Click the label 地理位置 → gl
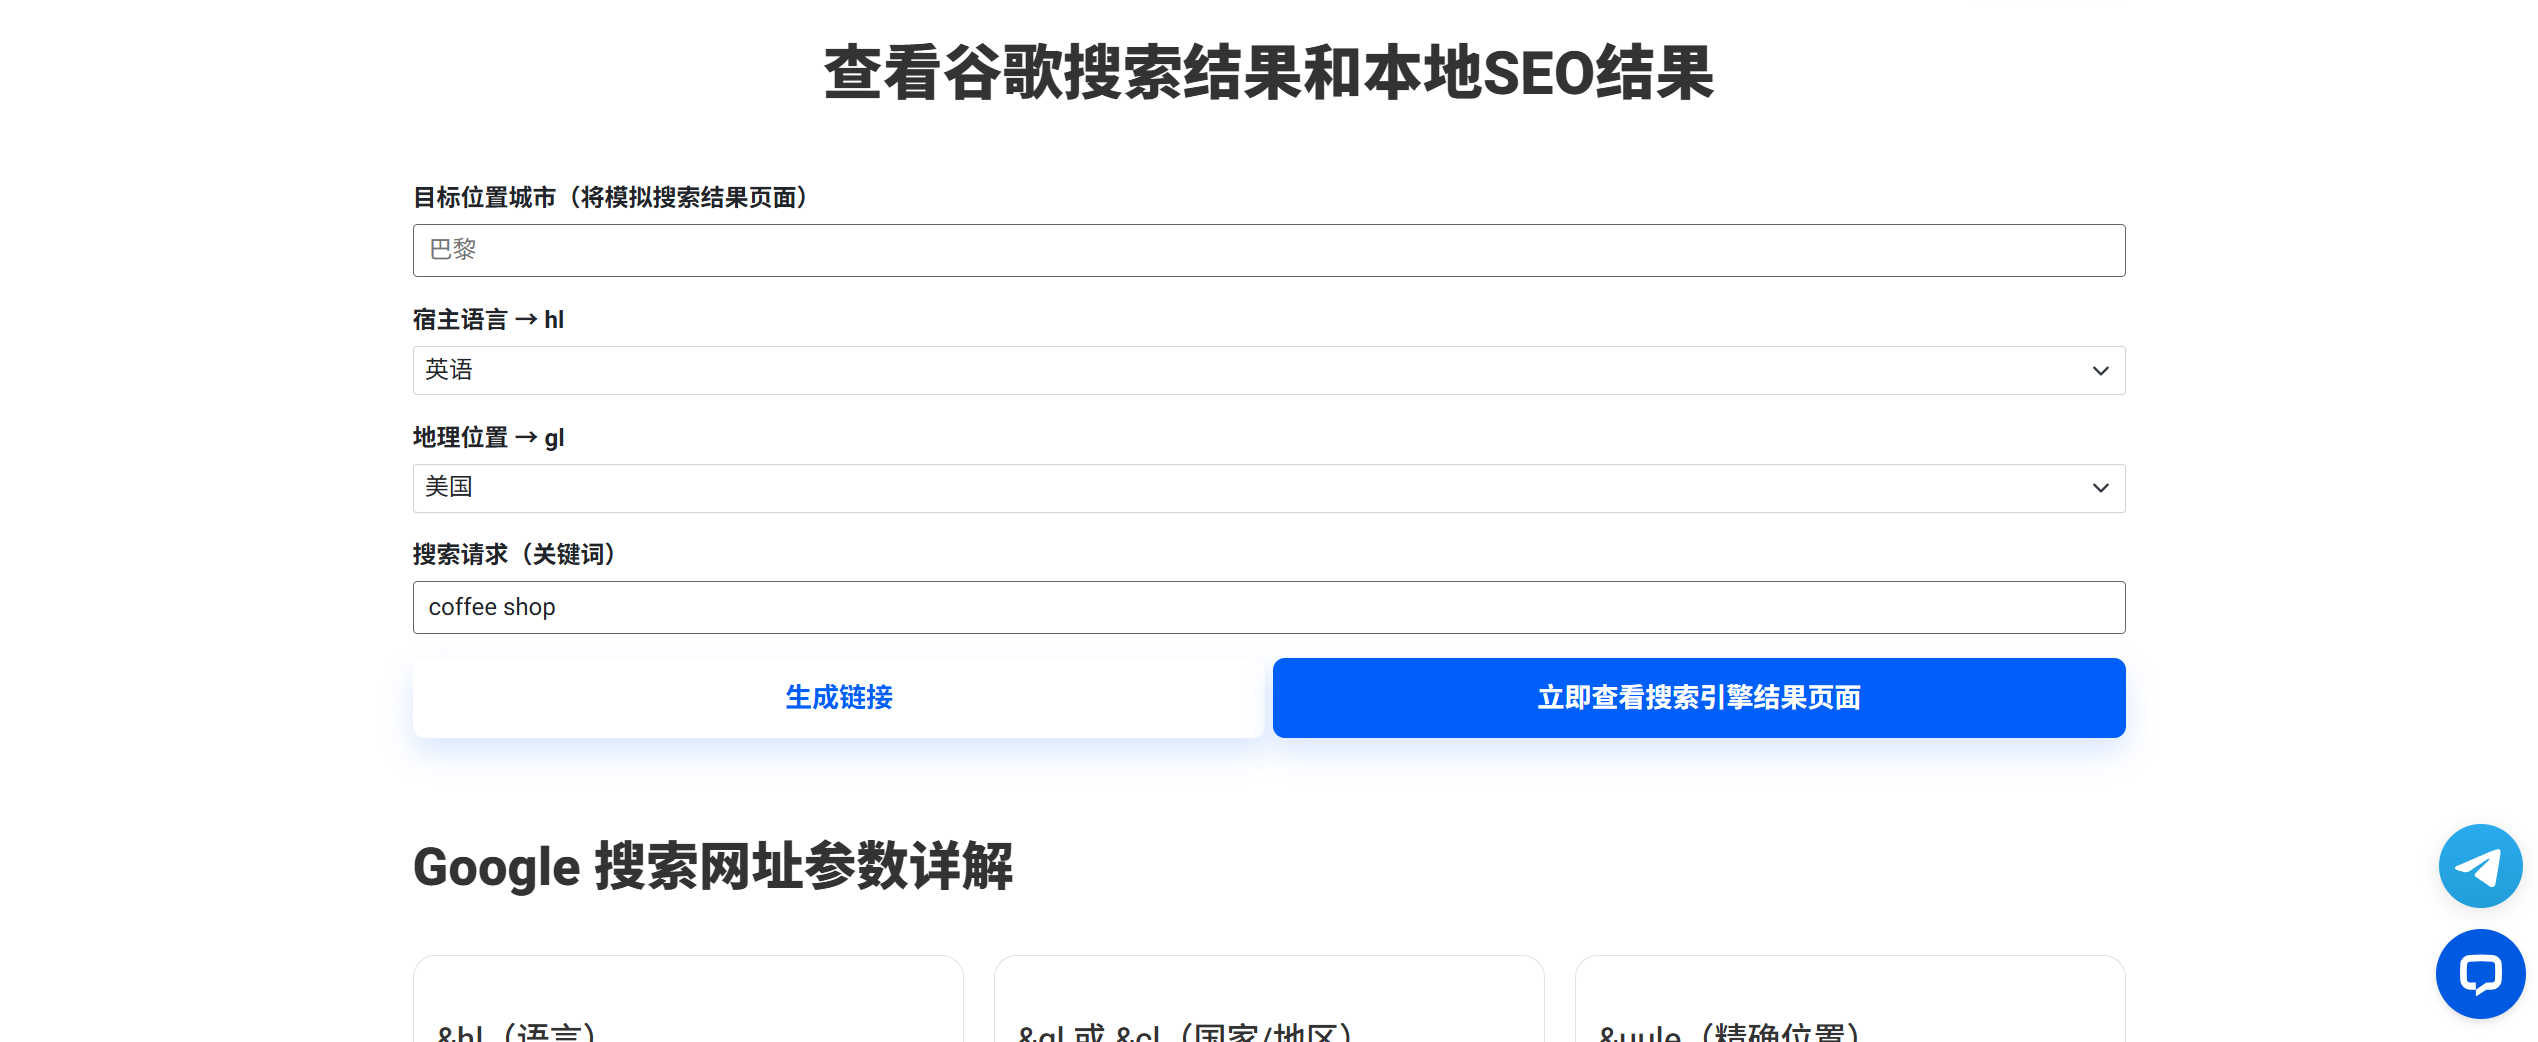Viewport: 2538px width, 1042px height. point(489,437)
